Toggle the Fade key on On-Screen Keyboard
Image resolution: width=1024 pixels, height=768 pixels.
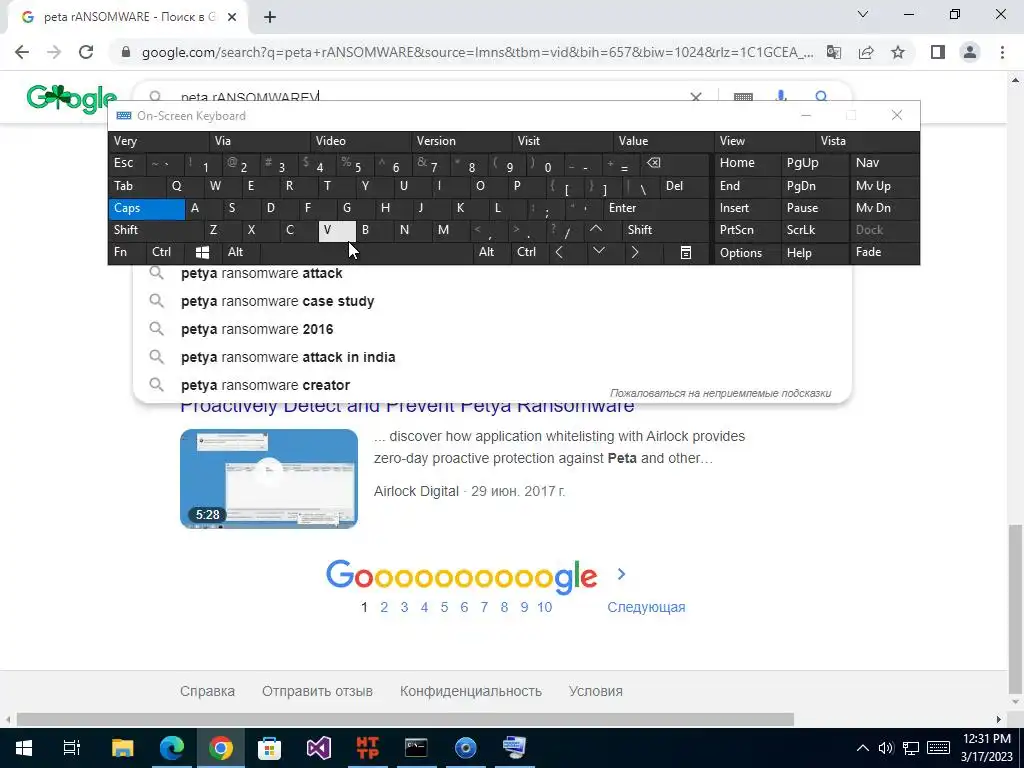click(x=884, y=252)
